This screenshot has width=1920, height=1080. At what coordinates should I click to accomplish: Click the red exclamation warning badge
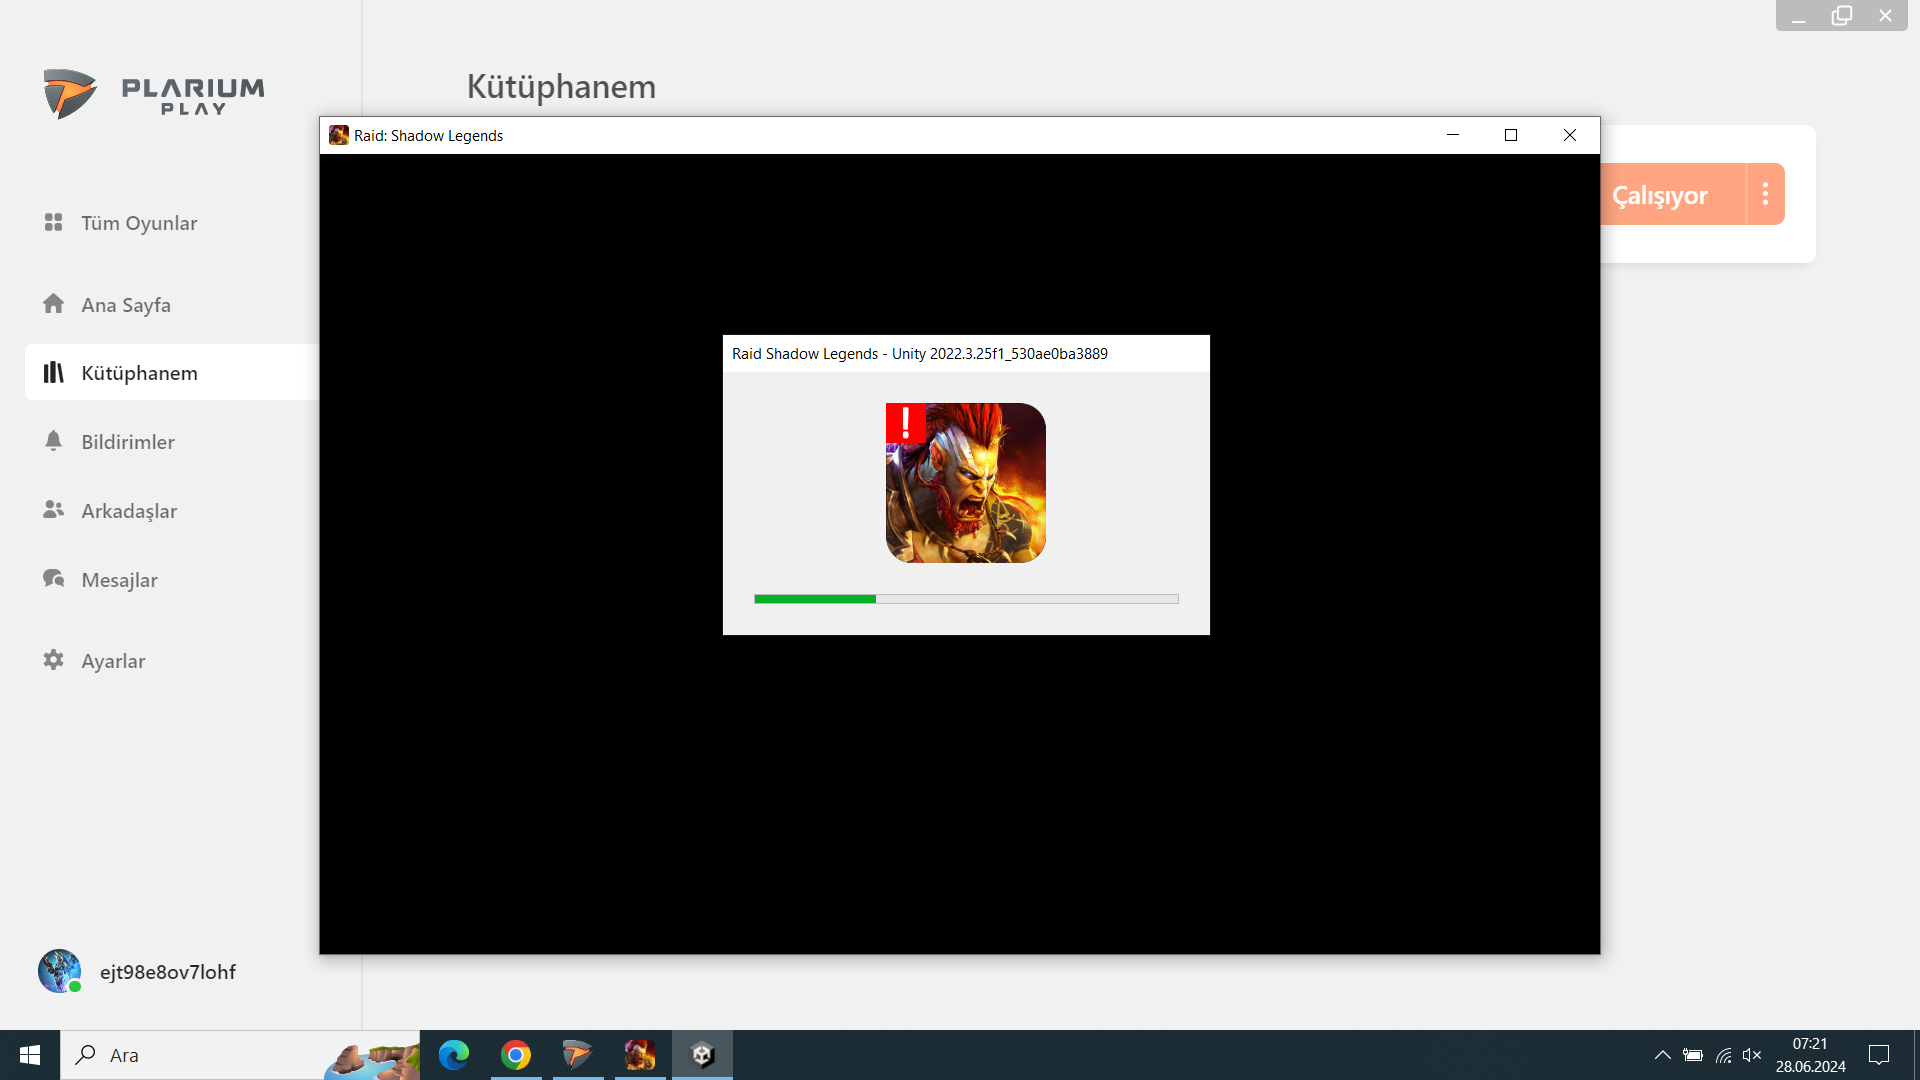point(906,423)
